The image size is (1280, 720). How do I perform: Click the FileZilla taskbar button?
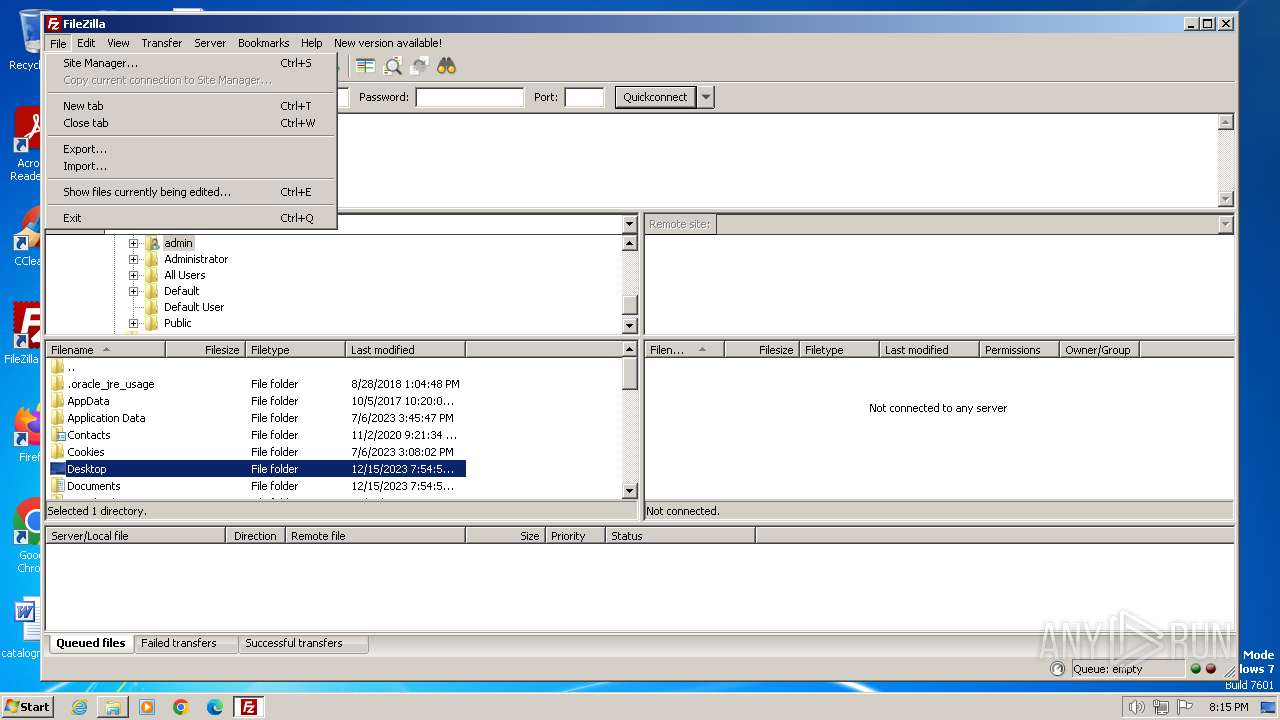point(249,707)
